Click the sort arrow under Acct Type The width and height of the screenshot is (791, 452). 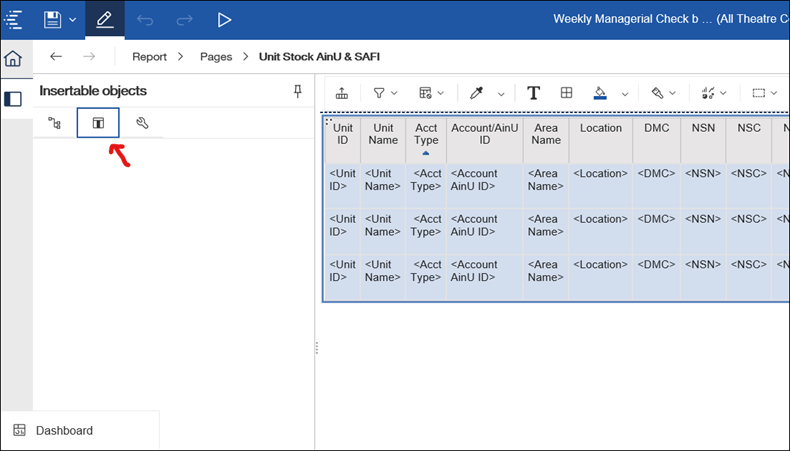tap(426, 153)
